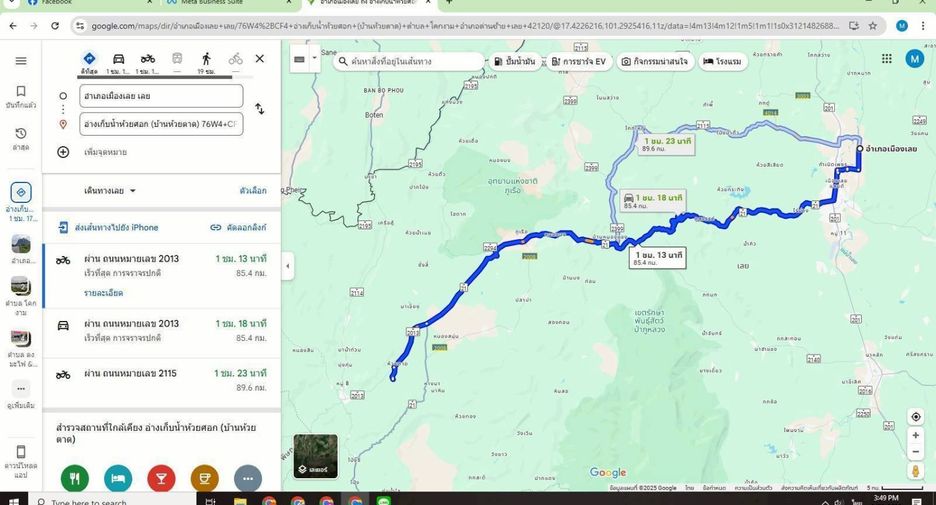Edit the starting point field อำเภอเมืองเลย

[161, 96]
